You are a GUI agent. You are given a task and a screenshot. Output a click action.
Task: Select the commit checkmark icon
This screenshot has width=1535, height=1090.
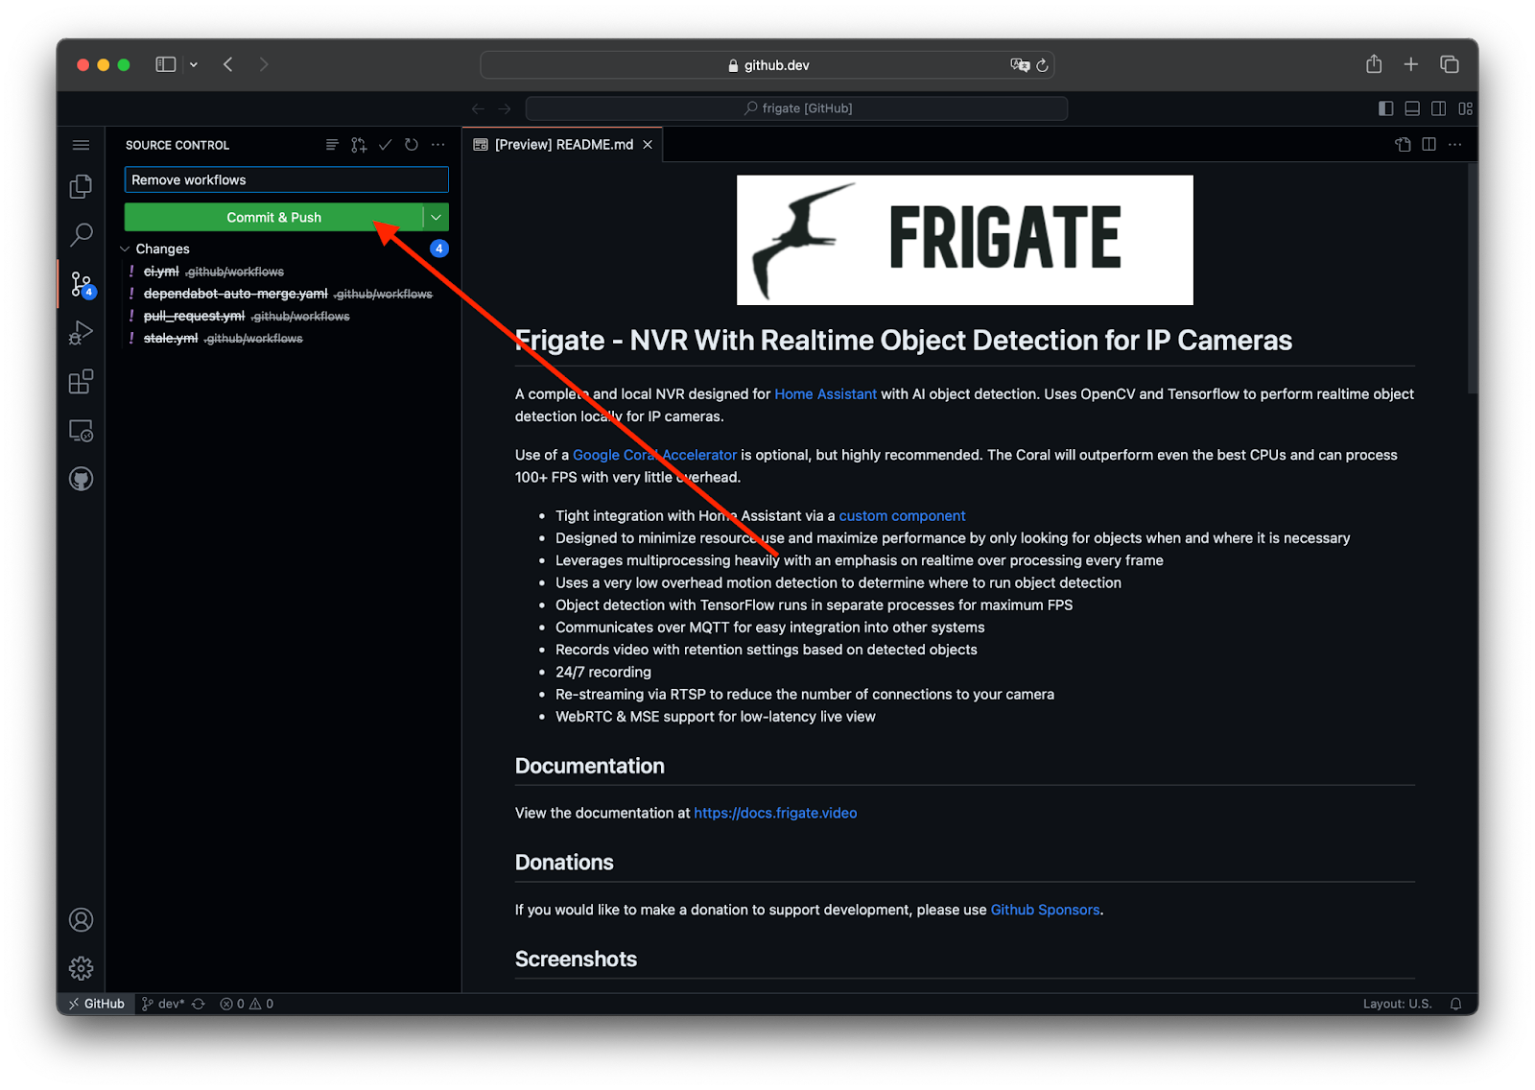[x=385, y=144]
